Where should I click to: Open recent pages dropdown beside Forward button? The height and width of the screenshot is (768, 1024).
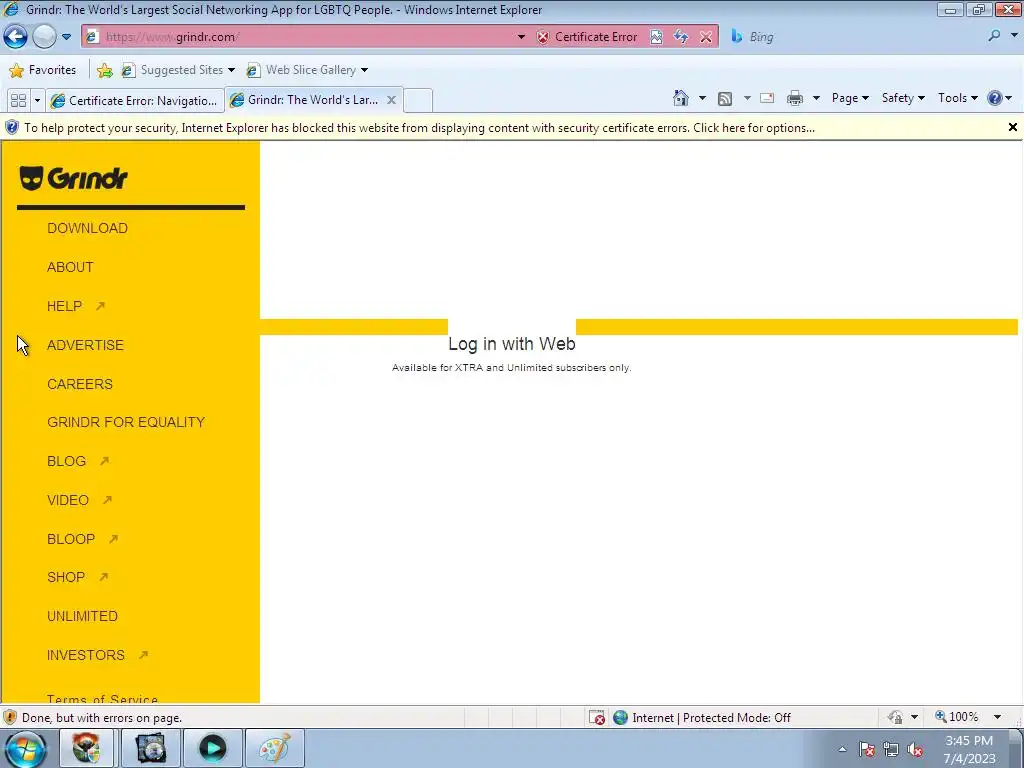[x=67, y=37]
